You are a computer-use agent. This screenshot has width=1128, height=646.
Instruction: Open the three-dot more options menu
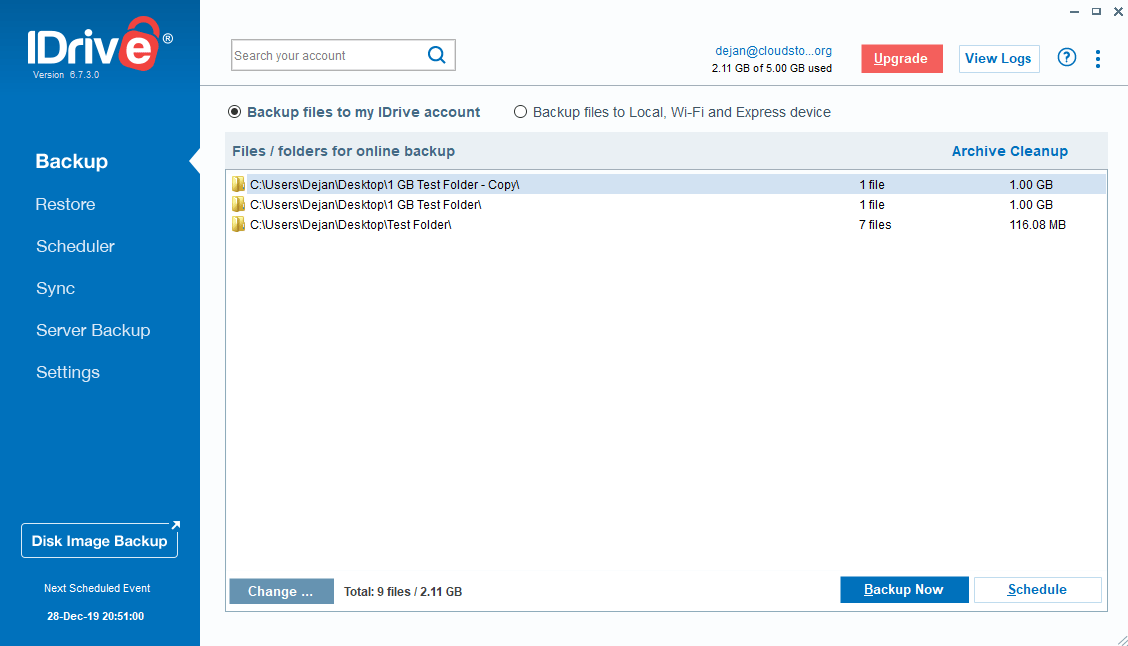(x=1098, y=59)
